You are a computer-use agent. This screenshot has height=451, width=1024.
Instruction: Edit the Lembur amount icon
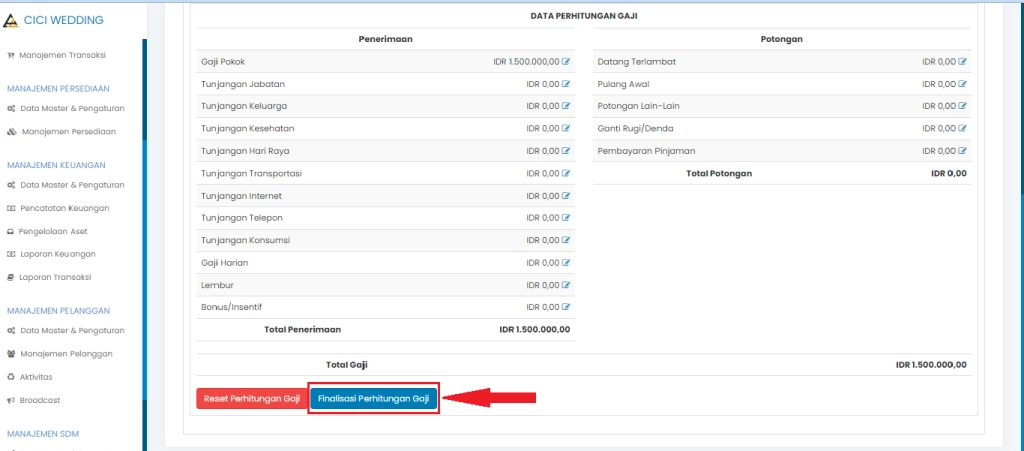coord(566,285)
